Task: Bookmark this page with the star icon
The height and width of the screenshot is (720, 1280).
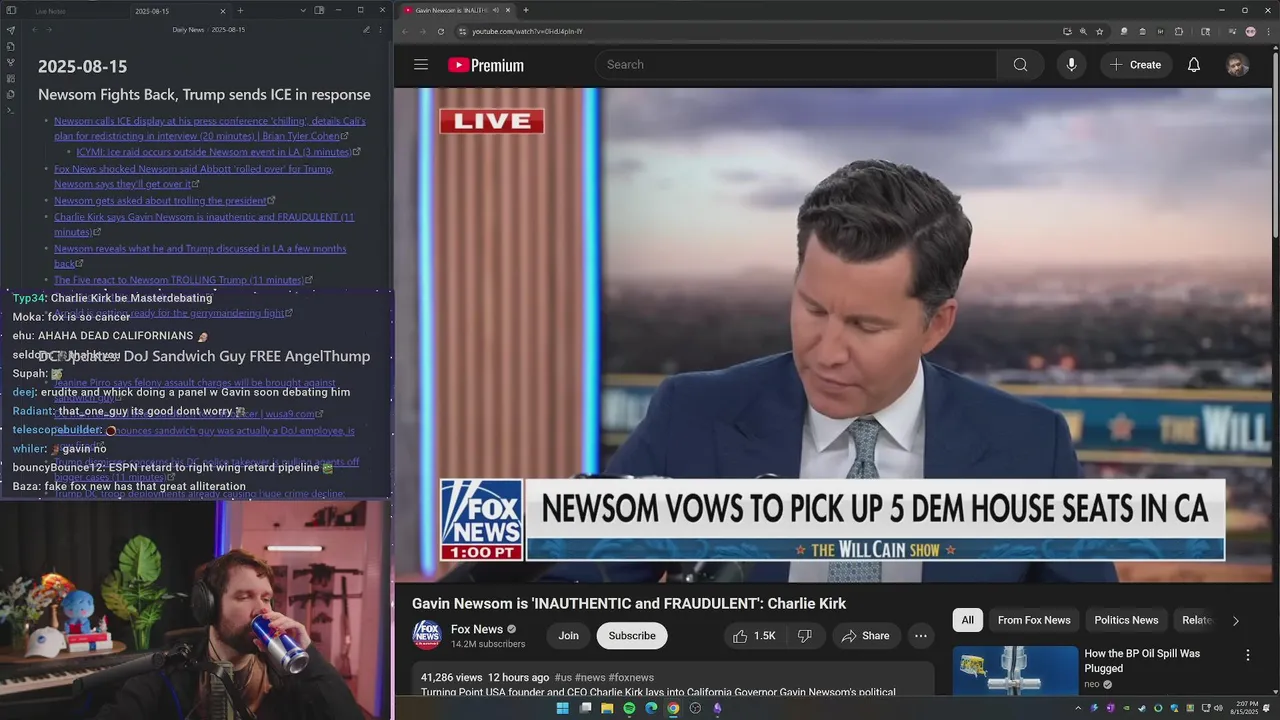Action: tap(1099, 31)
